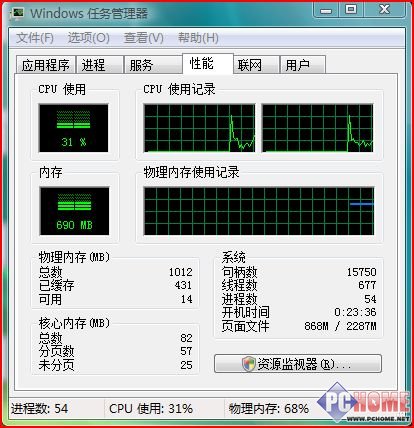Open the 帮助(H) menu

point(198,38)
